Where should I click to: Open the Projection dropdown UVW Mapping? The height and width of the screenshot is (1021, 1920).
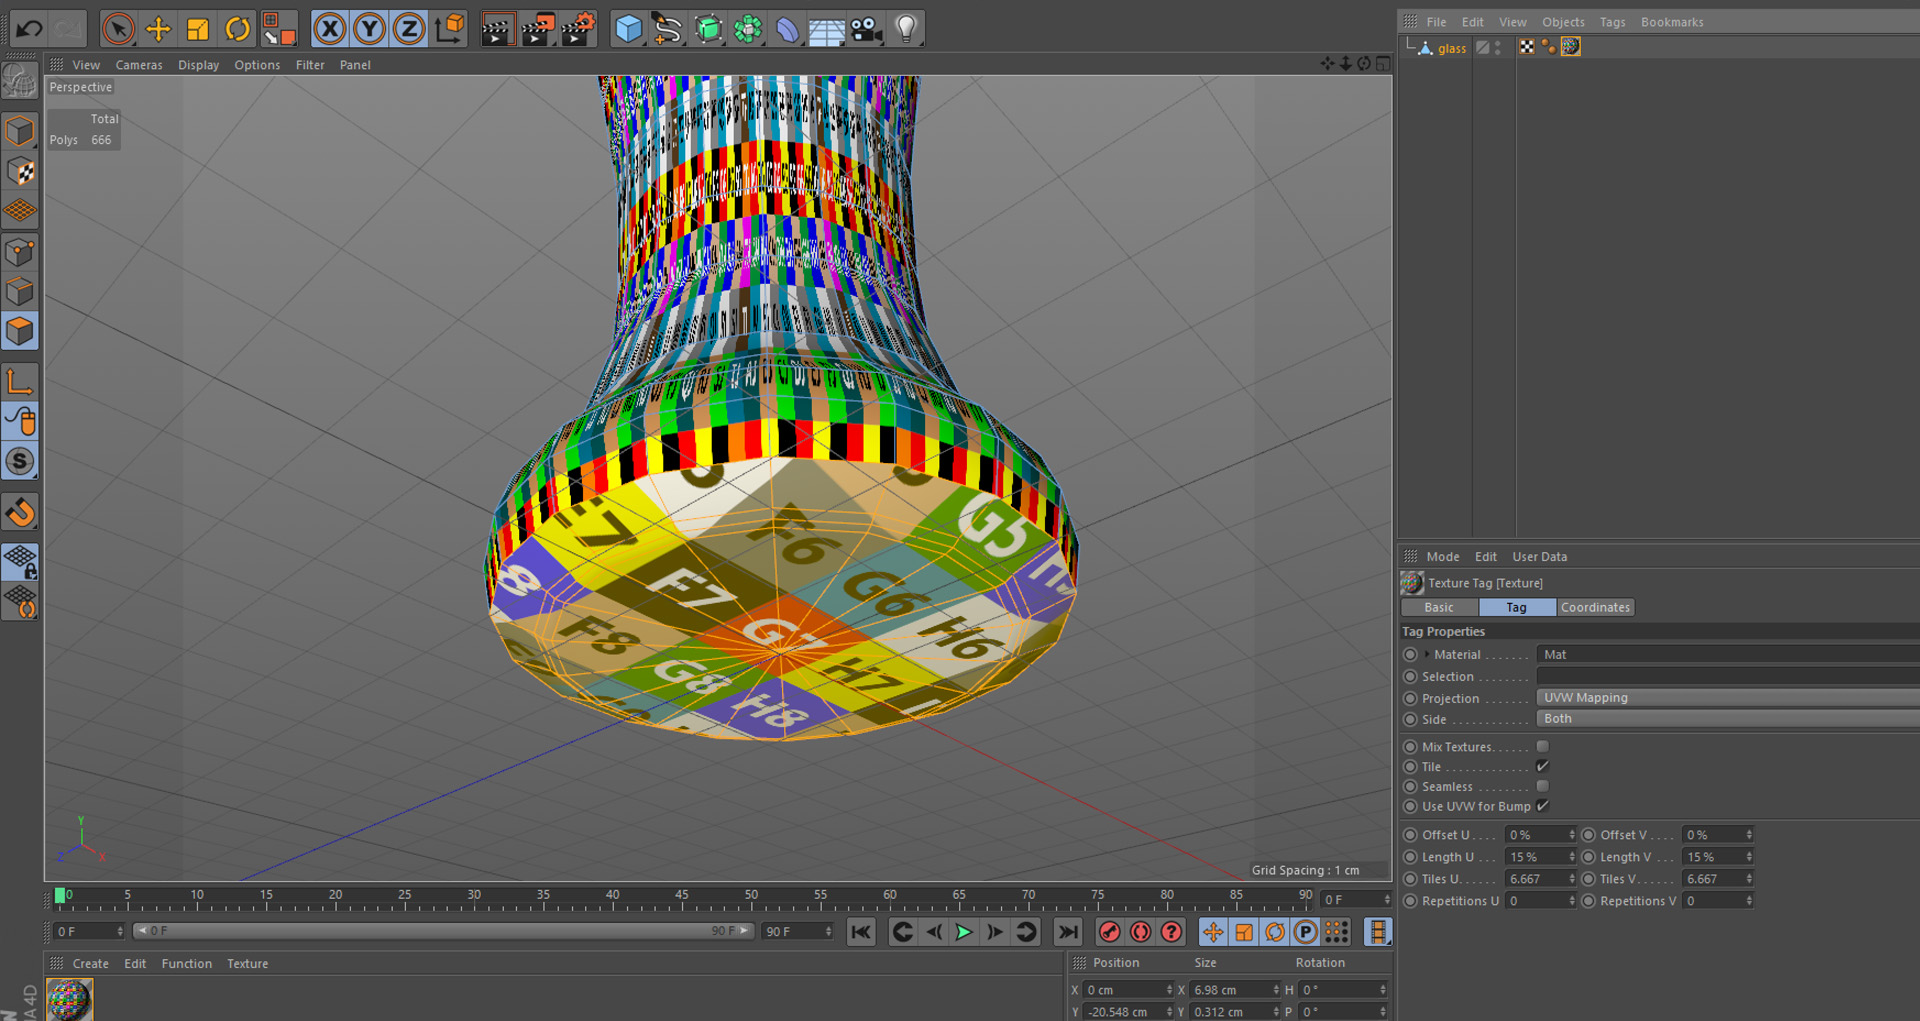pos(1727,698)
